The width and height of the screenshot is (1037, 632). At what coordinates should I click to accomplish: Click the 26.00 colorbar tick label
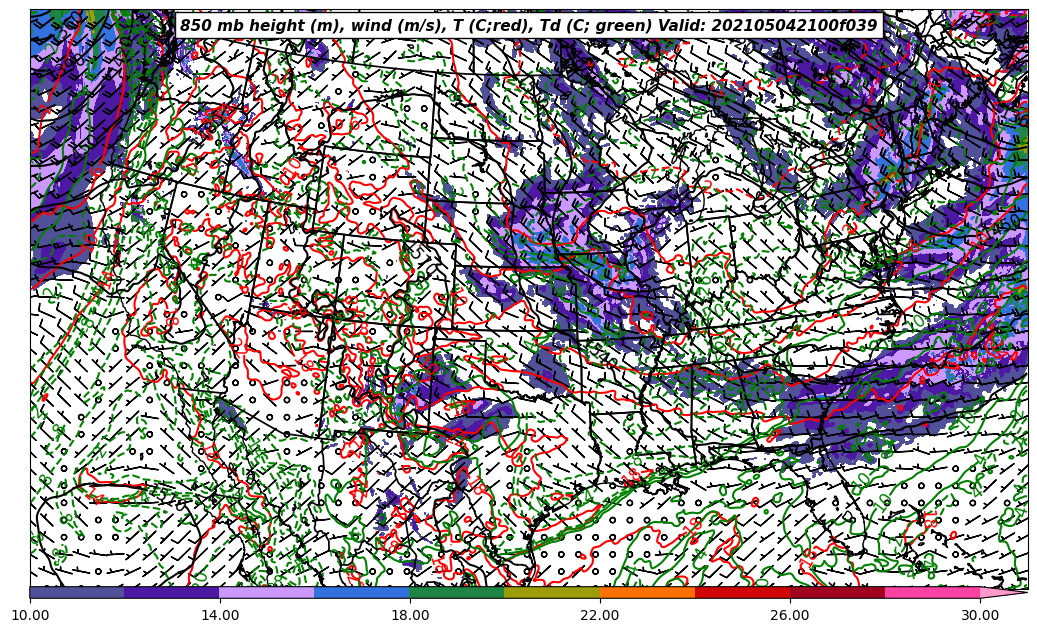click(x=790, y=615)
